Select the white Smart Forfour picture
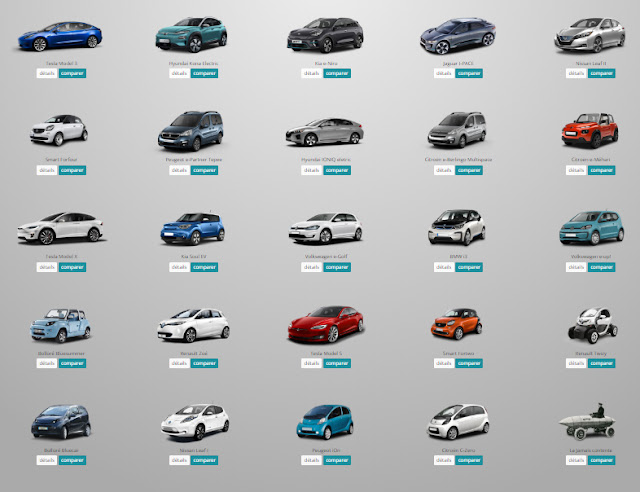Screen dimensions: 640x492 tap(59, 130)
